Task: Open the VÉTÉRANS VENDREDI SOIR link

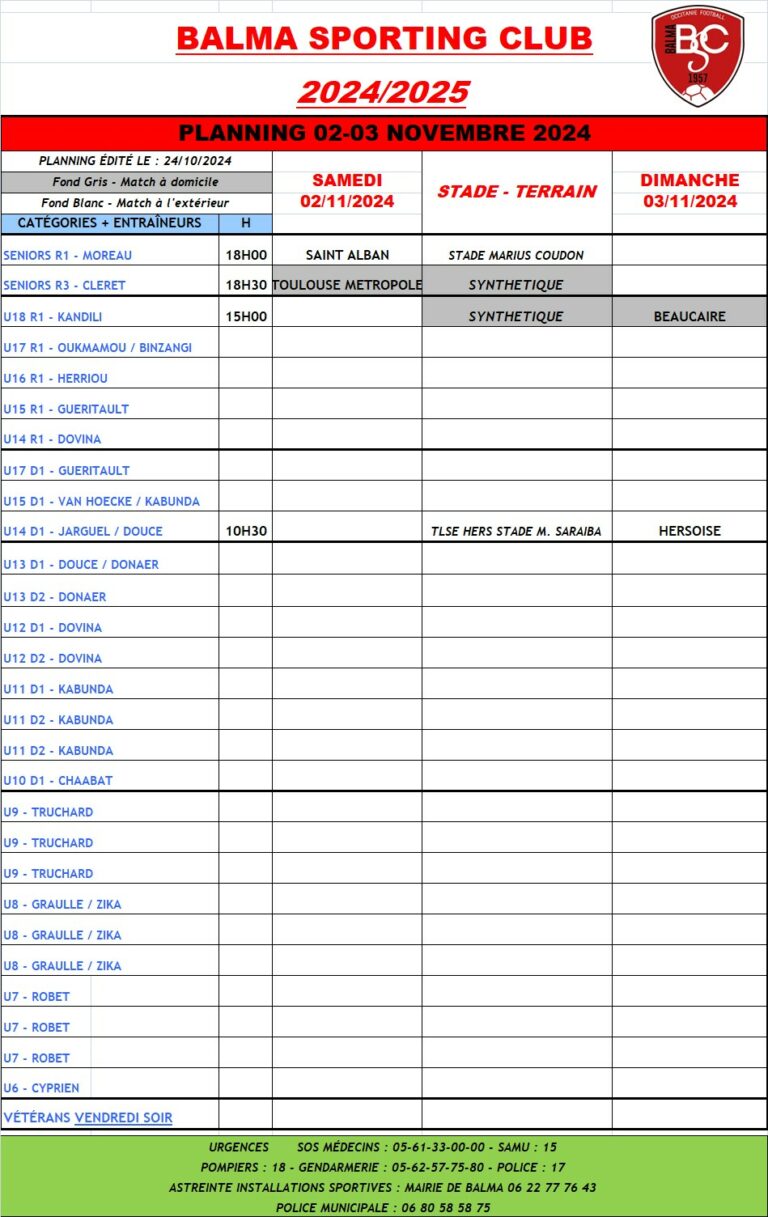Action: click(88, 1117)
